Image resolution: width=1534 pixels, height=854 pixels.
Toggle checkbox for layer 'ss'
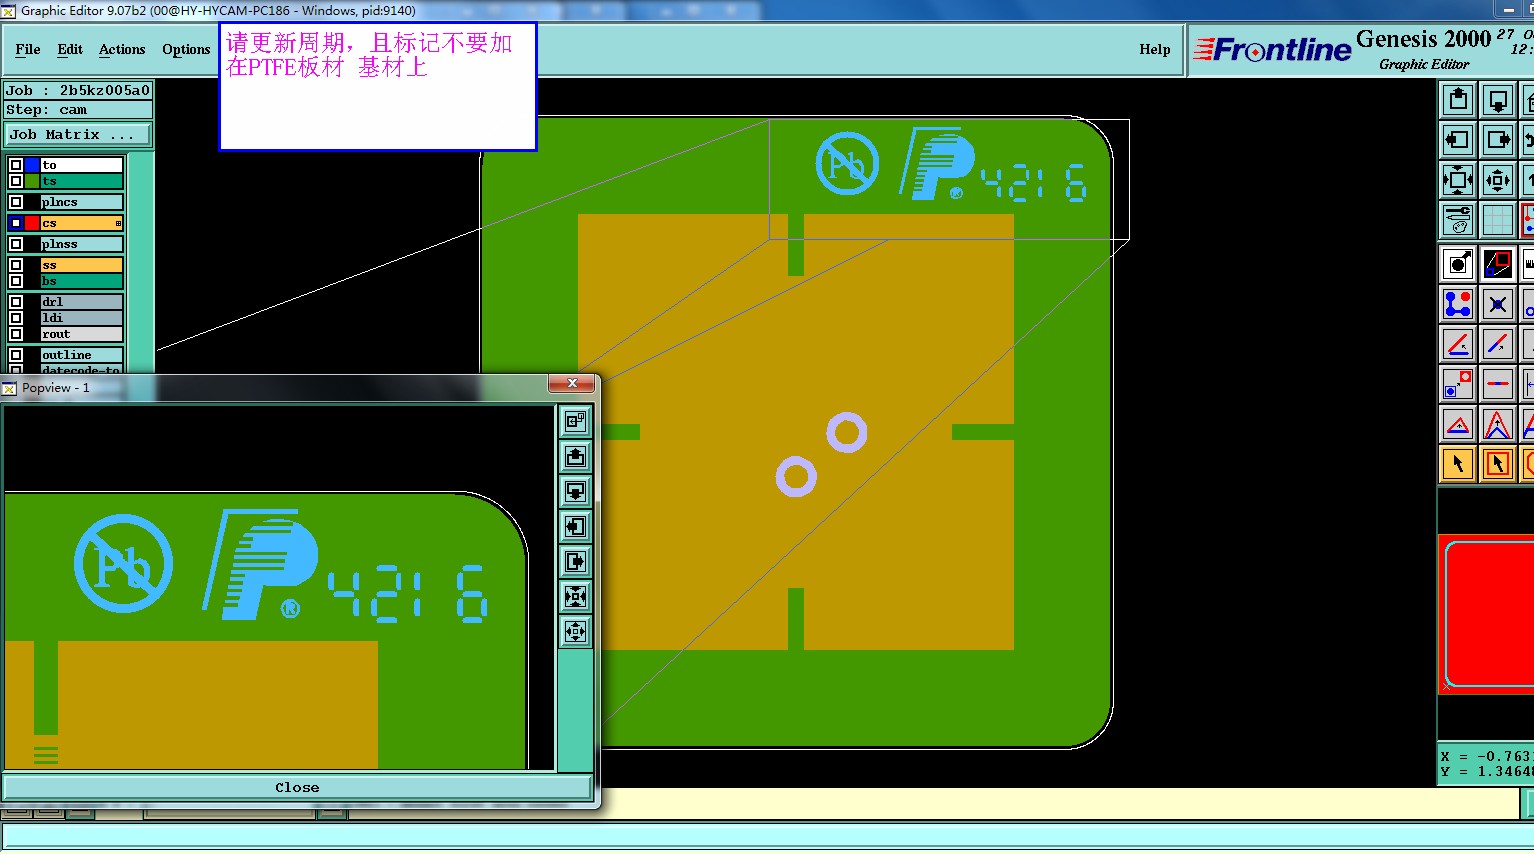[16, 265]
